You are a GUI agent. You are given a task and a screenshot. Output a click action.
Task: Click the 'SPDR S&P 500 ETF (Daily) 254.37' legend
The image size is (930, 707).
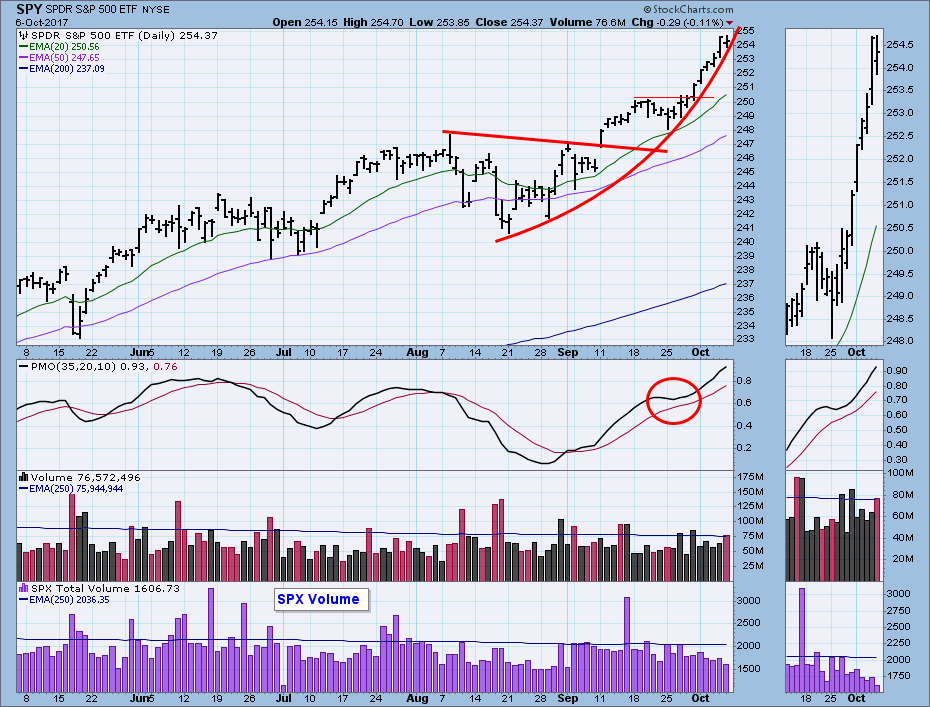125,36
